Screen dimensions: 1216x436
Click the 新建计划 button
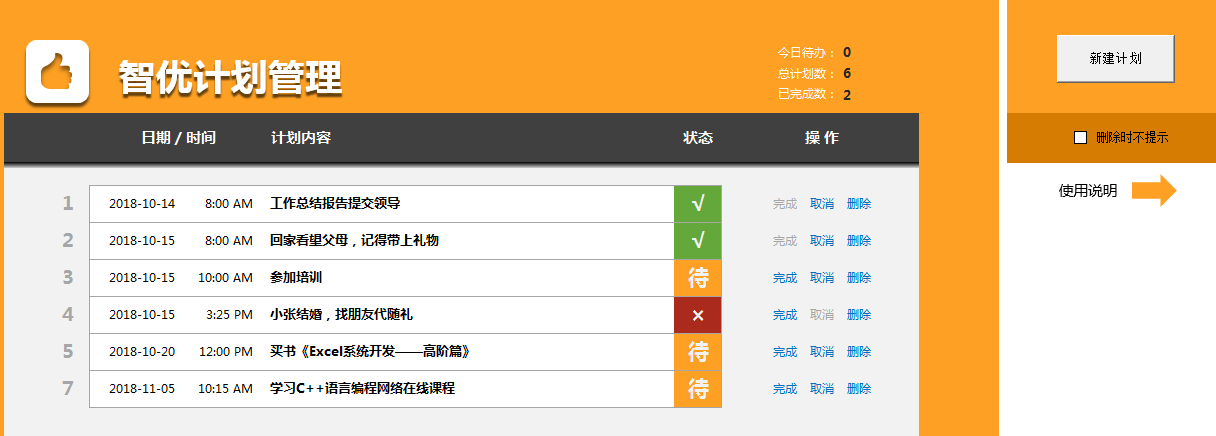point(1115,59)
